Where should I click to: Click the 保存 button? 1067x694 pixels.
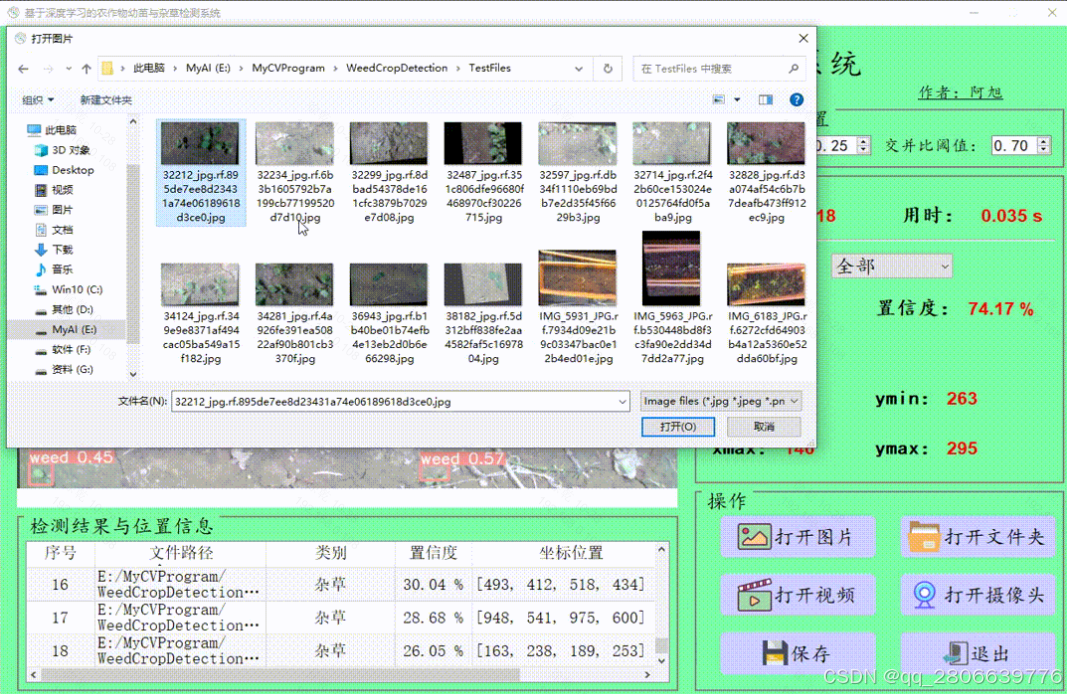798,653
